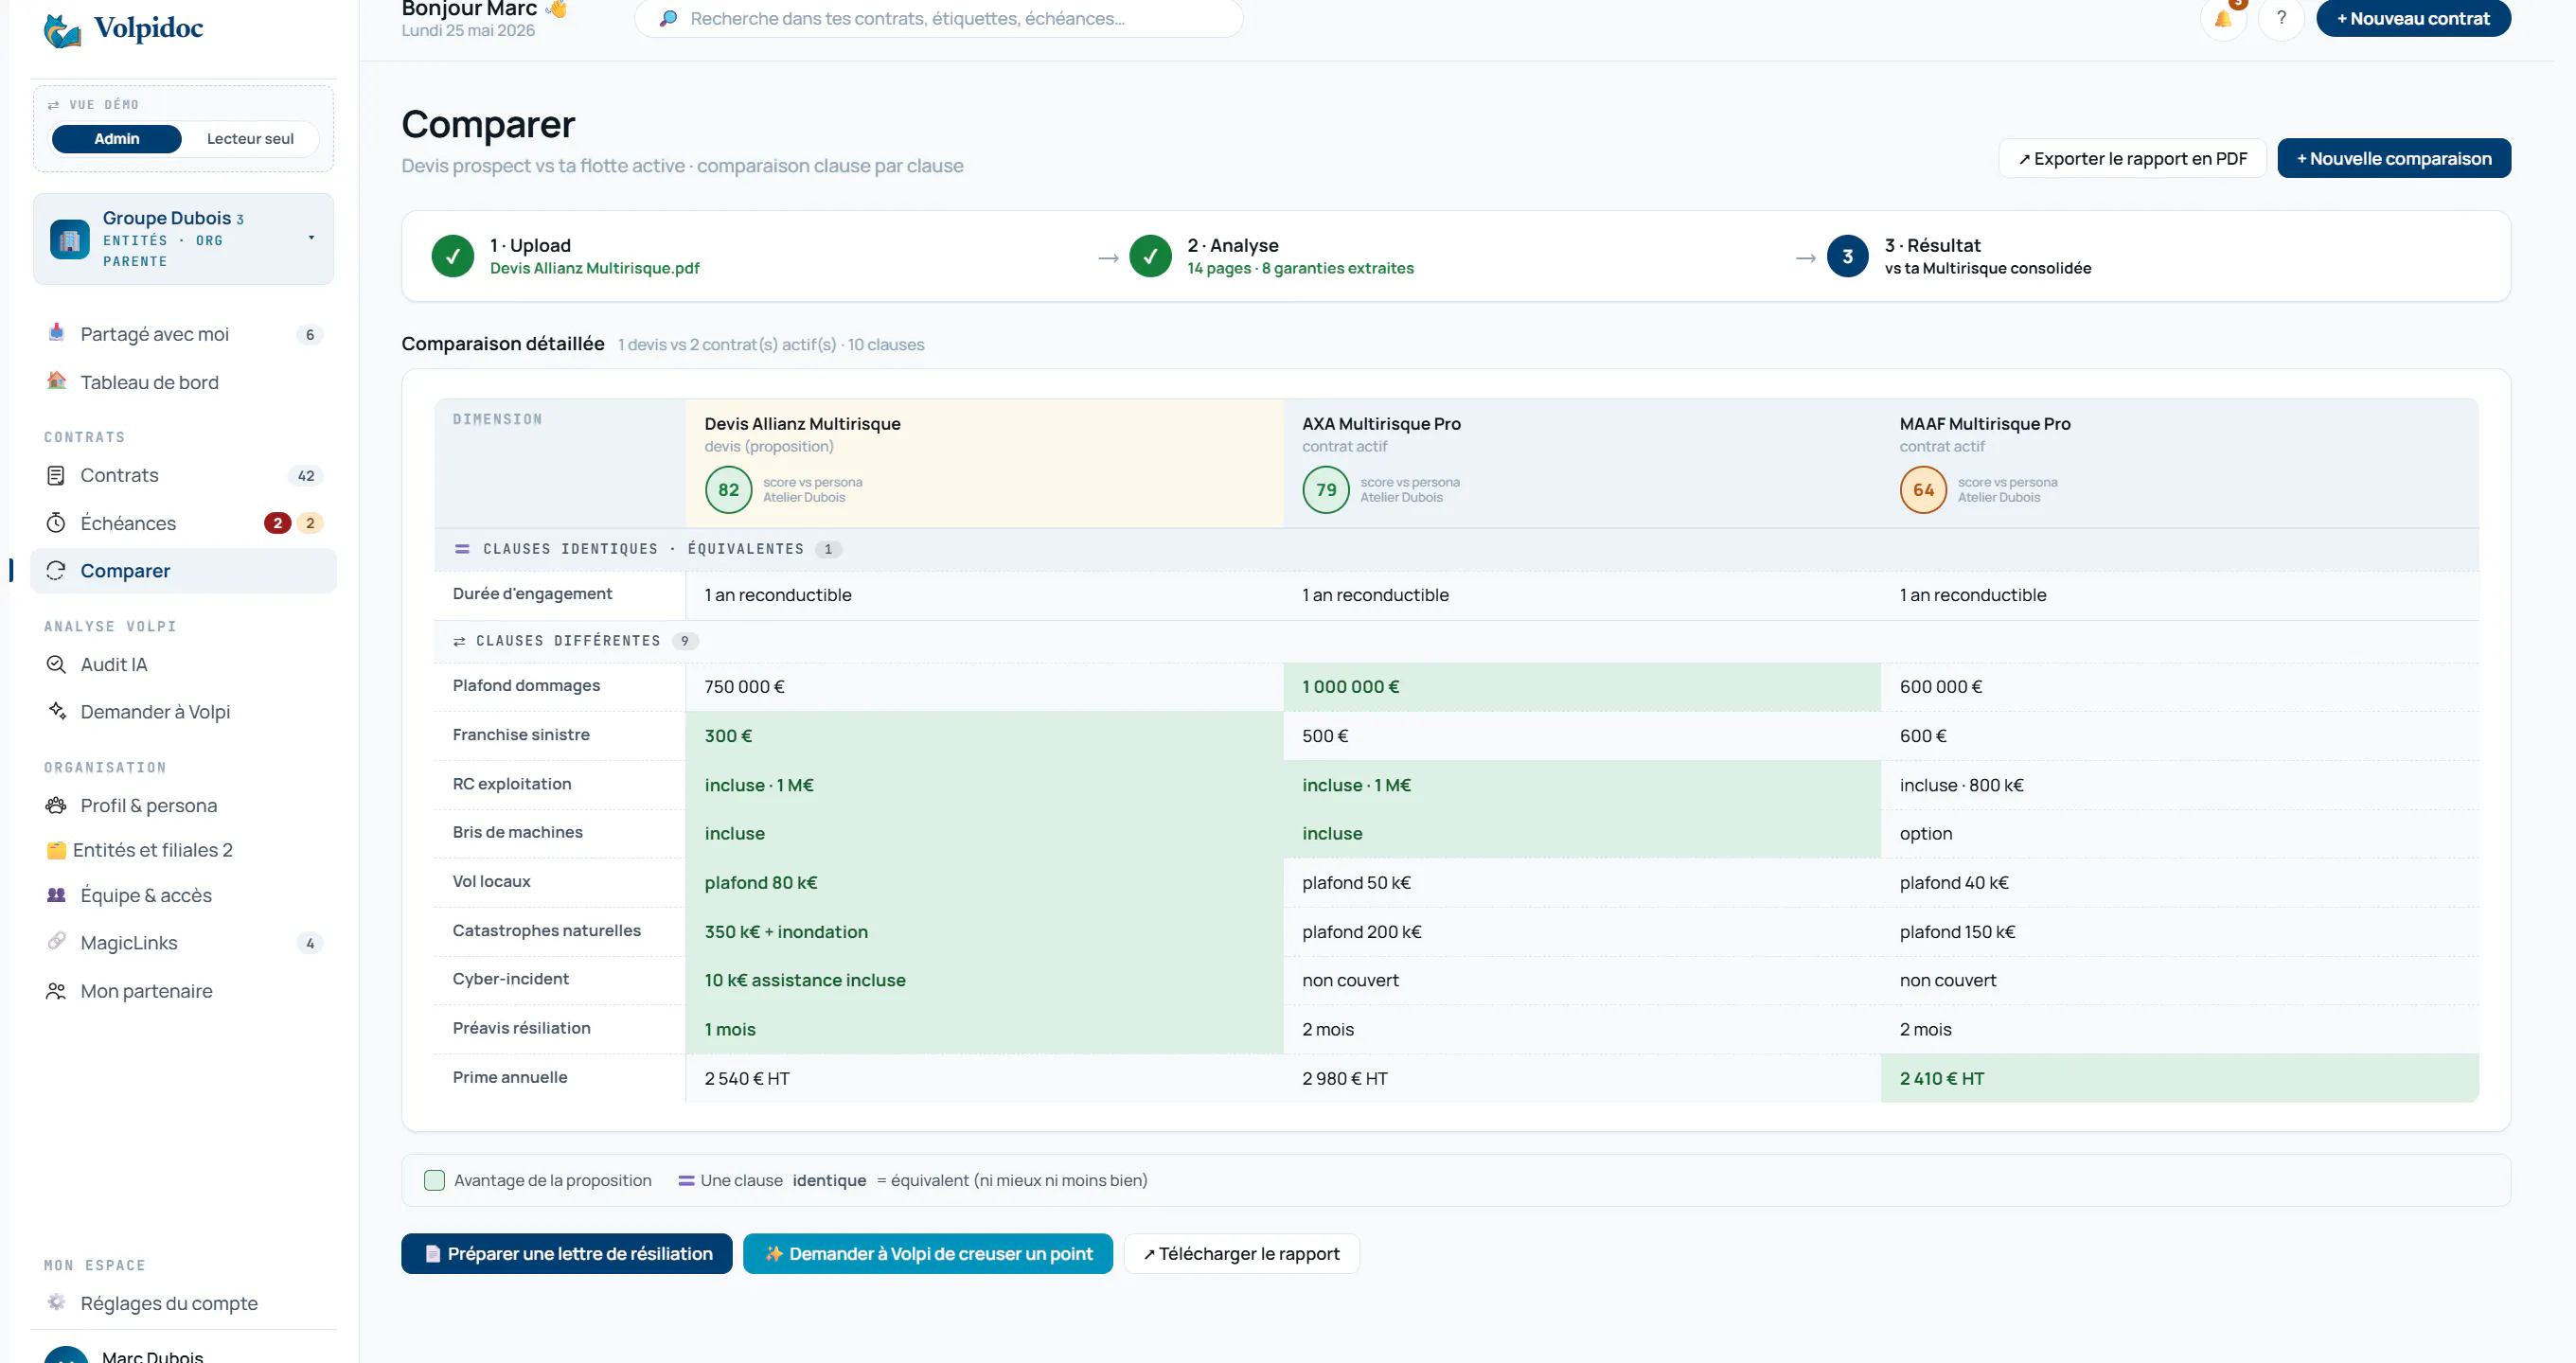Click the AXA Multirisque Pro column header
The image size is (2576, 1363).
coord(1582,463)
